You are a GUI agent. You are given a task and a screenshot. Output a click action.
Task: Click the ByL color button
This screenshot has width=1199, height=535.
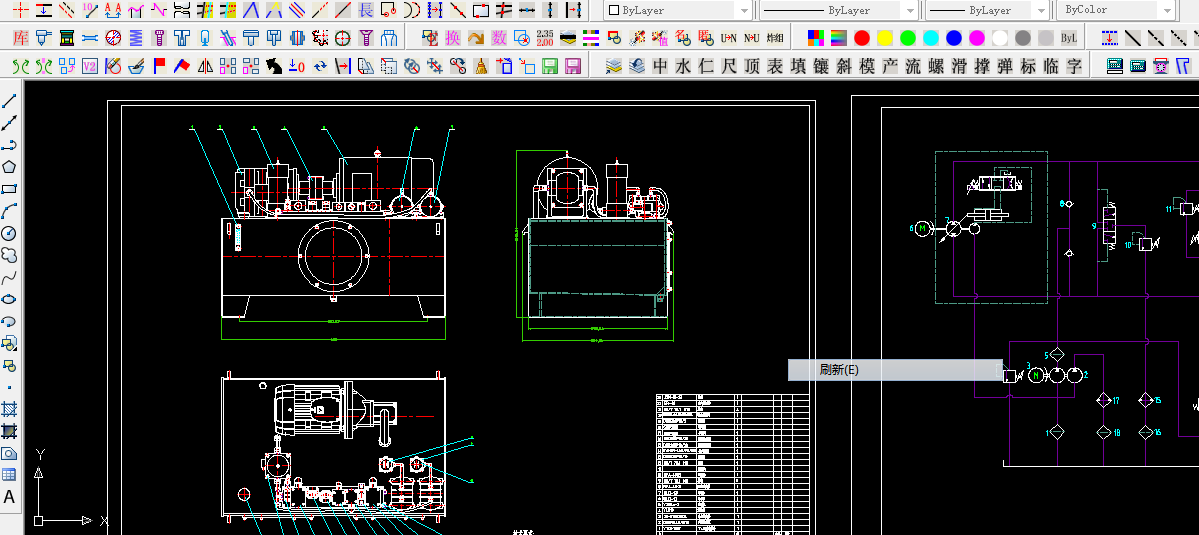(1069, 37)
